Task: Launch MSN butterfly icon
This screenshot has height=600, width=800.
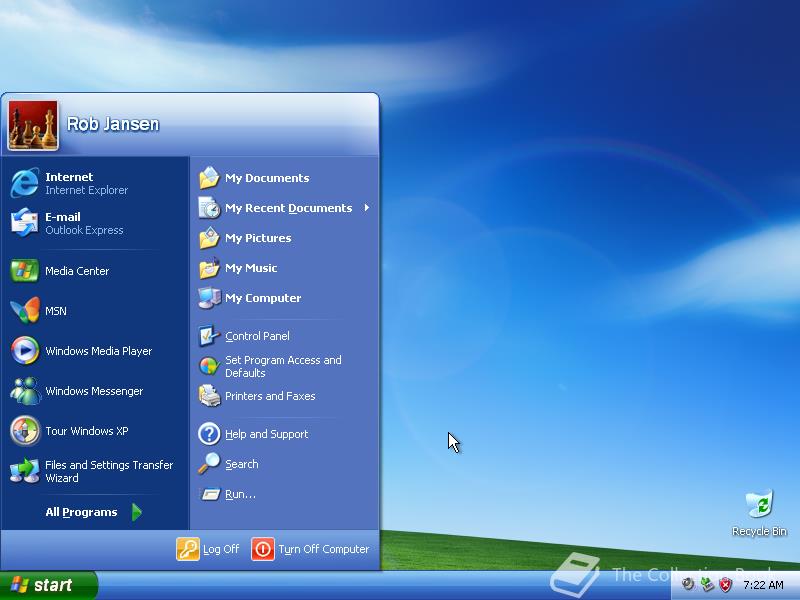Action: coord(24,311)
